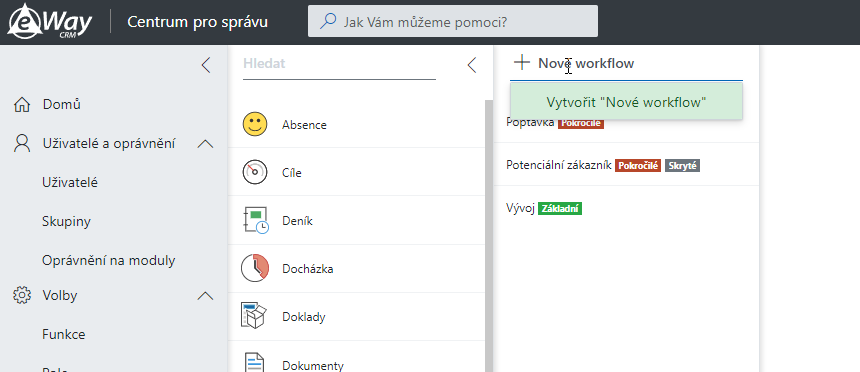Image resolution: width=860 pixels, height=372 pixels.
Task: Select the Dokumenty module
Action: click(357, 357)
